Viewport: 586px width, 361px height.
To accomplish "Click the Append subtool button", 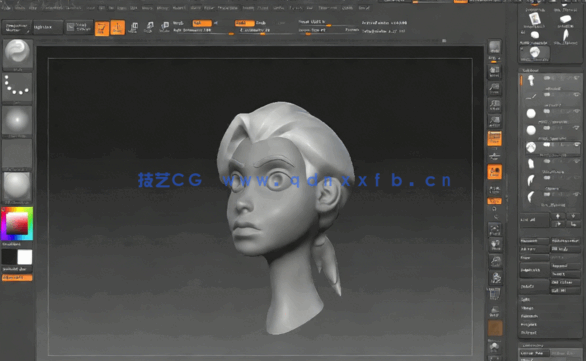I will point(565,266).
